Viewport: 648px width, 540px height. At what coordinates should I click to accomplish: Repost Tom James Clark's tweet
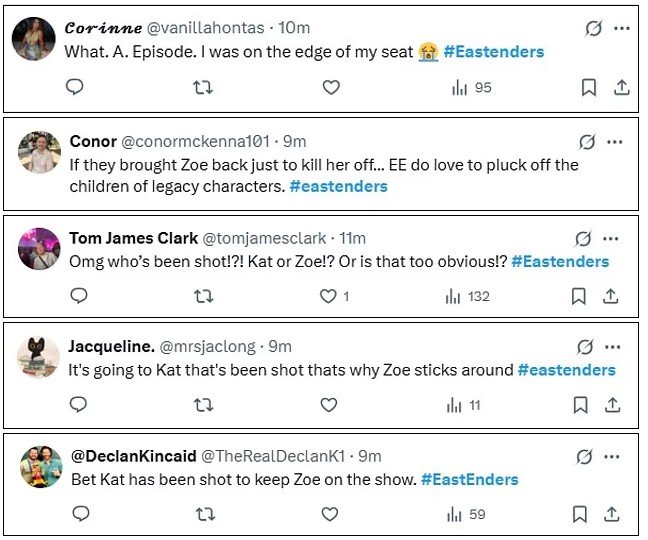pyautogui.click(x=203, y=296)
